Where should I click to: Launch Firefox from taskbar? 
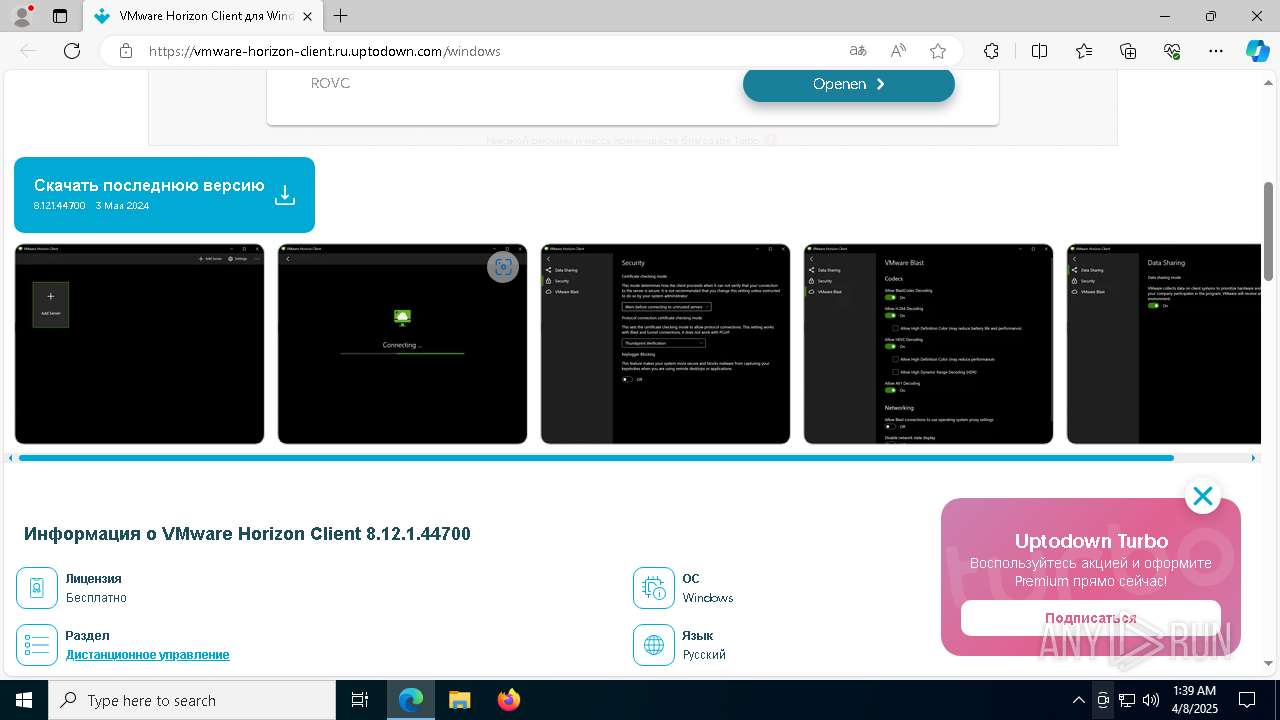click(509, 700)
